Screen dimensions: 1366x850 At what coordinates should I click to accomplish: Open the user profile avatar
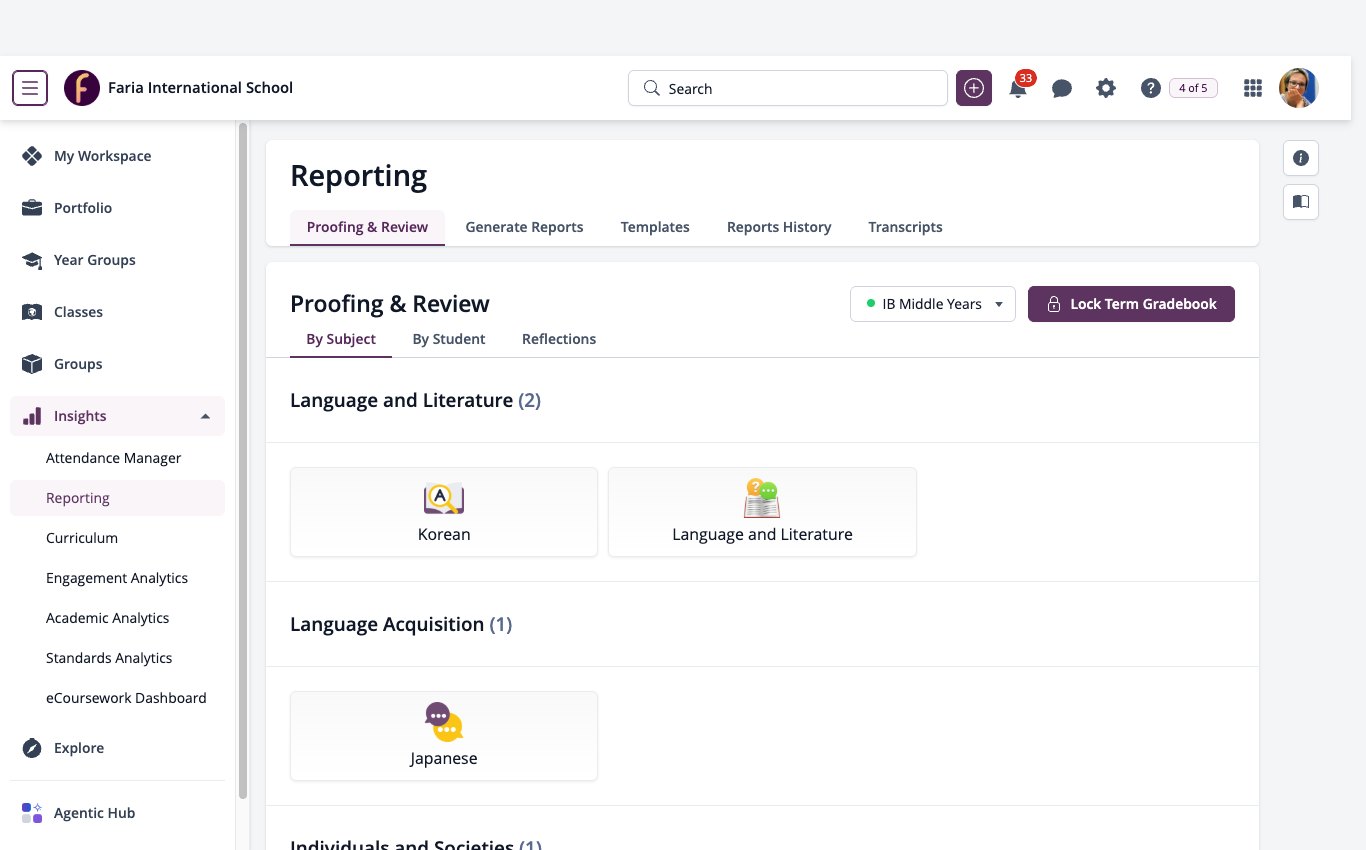tap(1299, 88)
